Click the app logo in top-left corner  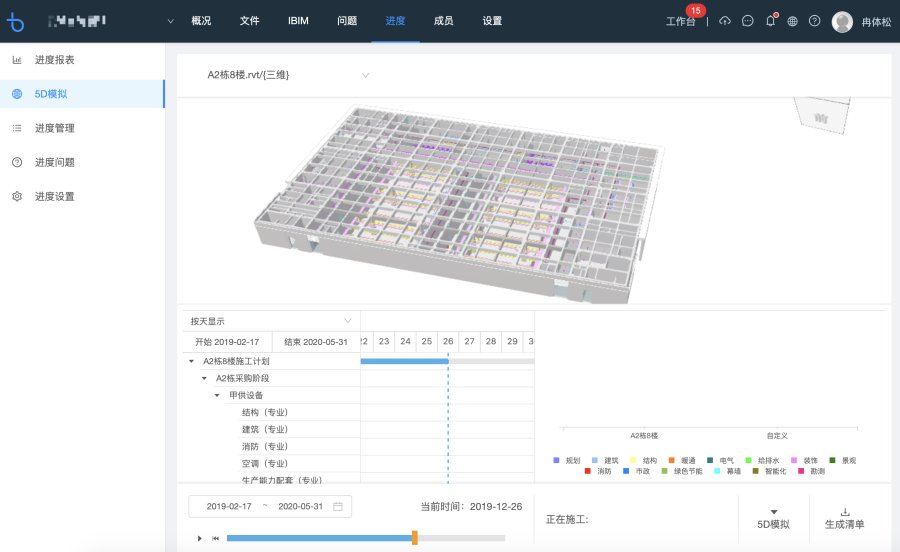point(16,21)
